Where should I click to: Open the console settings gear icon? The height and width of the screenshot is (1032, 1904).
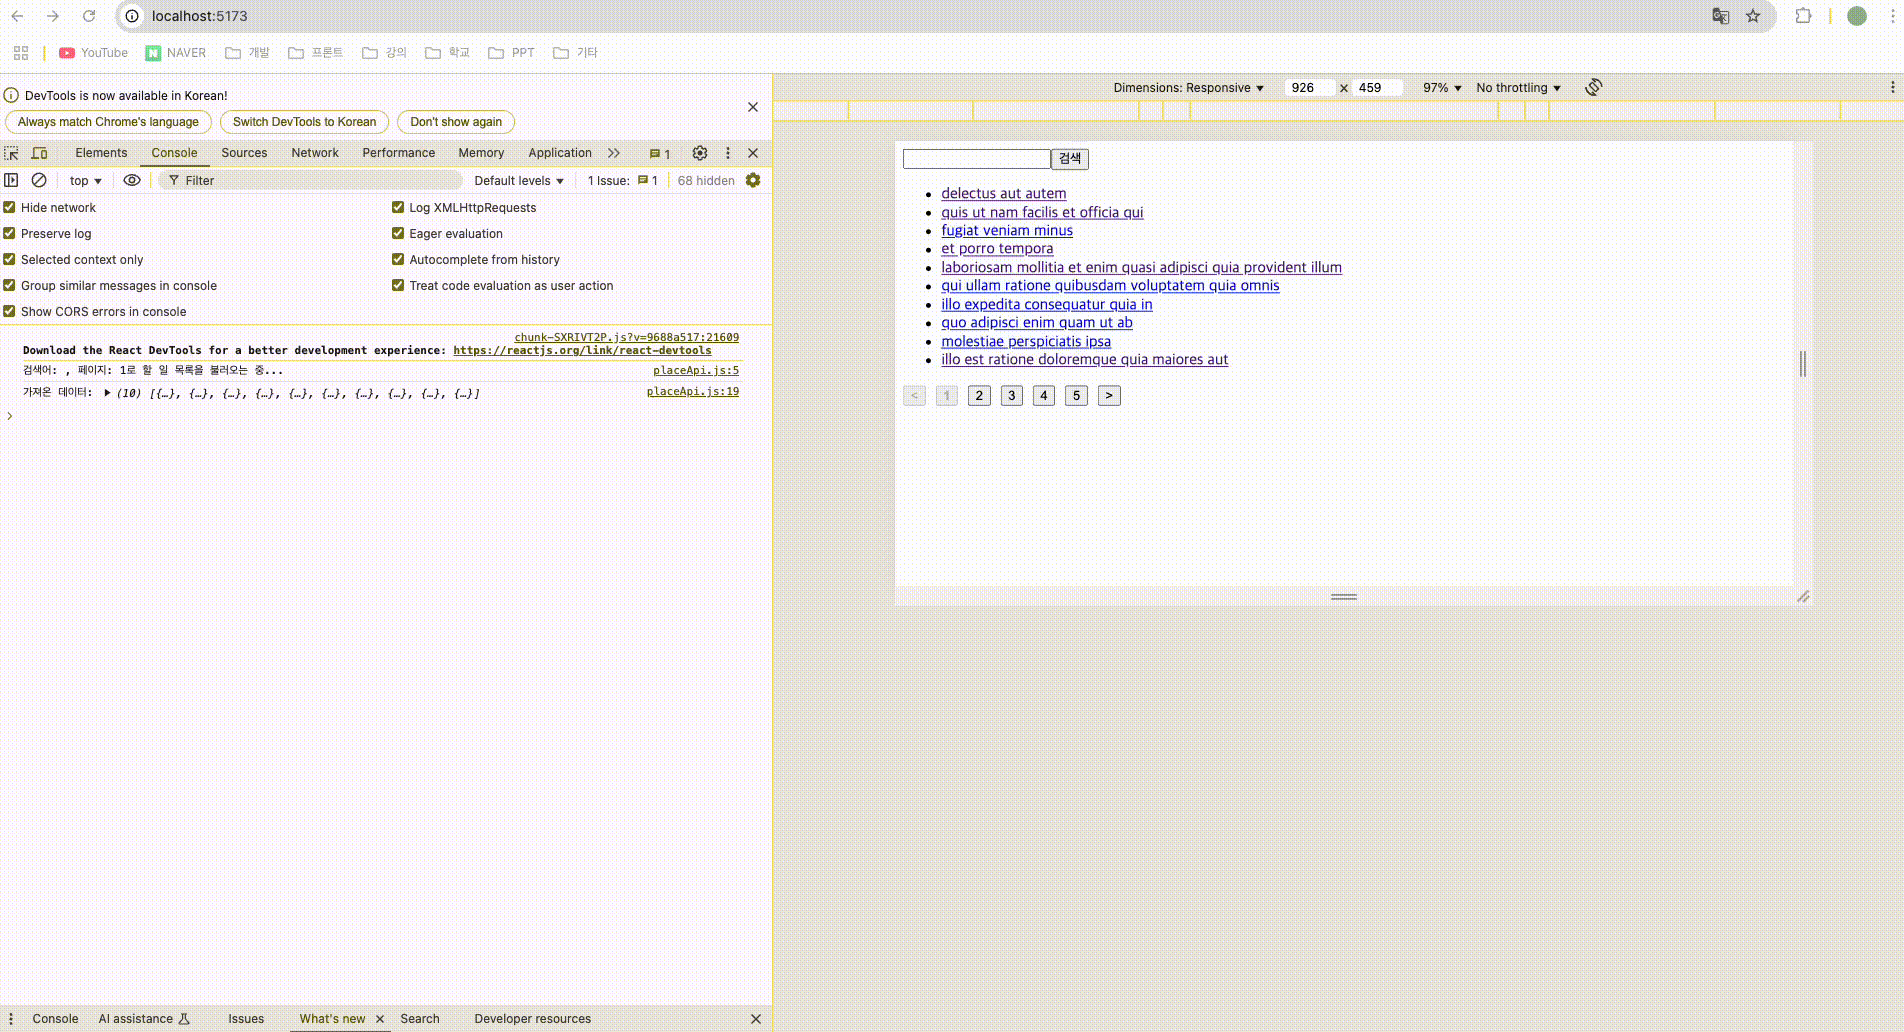[x=753, y=180]
